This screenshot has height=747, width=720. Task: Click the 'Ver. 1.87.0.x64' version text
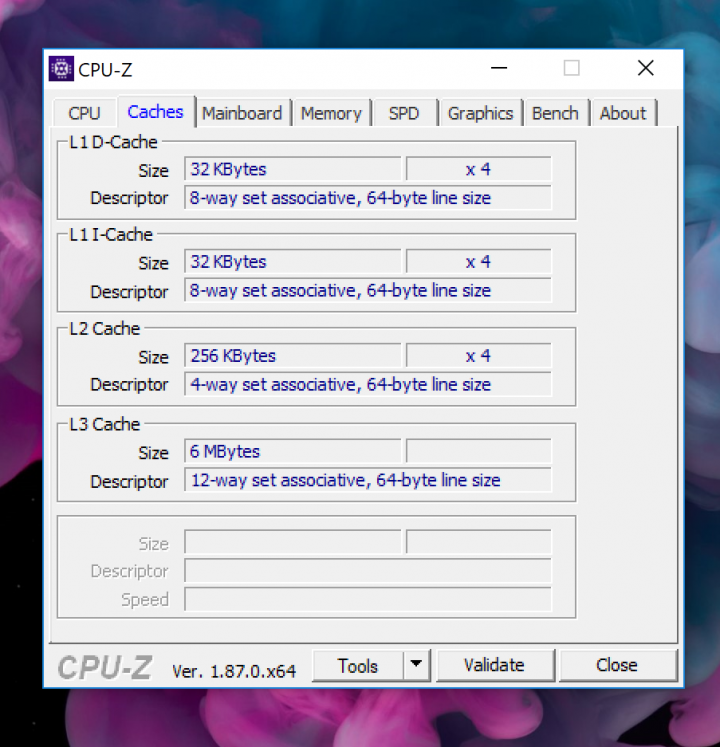tap(234, 671)
